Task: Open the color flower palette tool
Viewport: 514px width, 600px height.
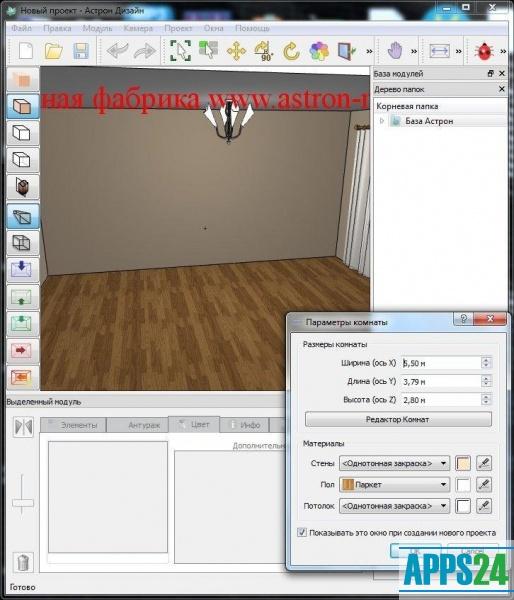Action: tap(319, 51)
